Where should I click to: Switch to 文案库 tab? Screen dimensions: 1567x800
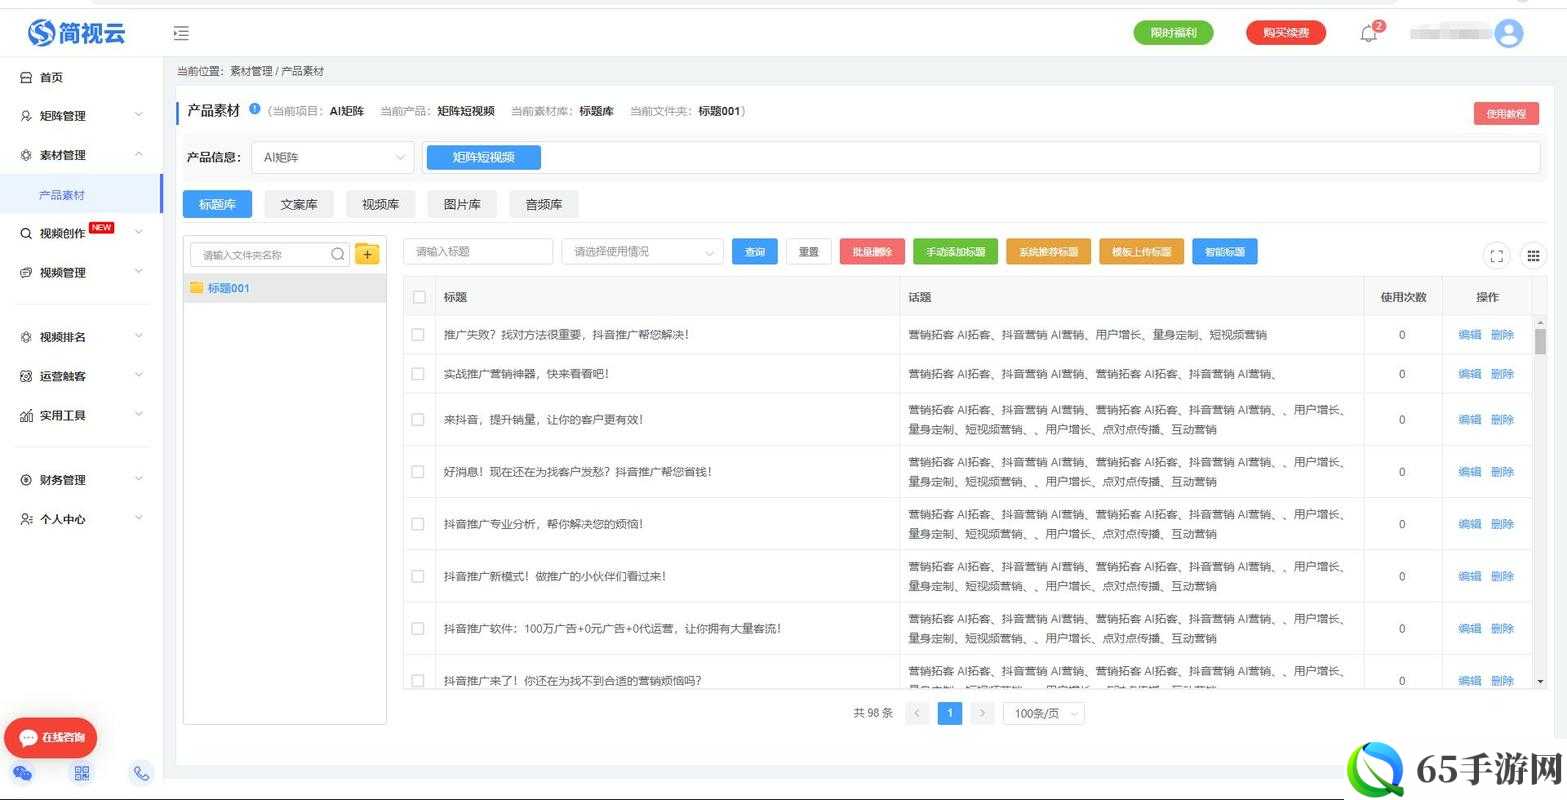(x=299, y=204)
